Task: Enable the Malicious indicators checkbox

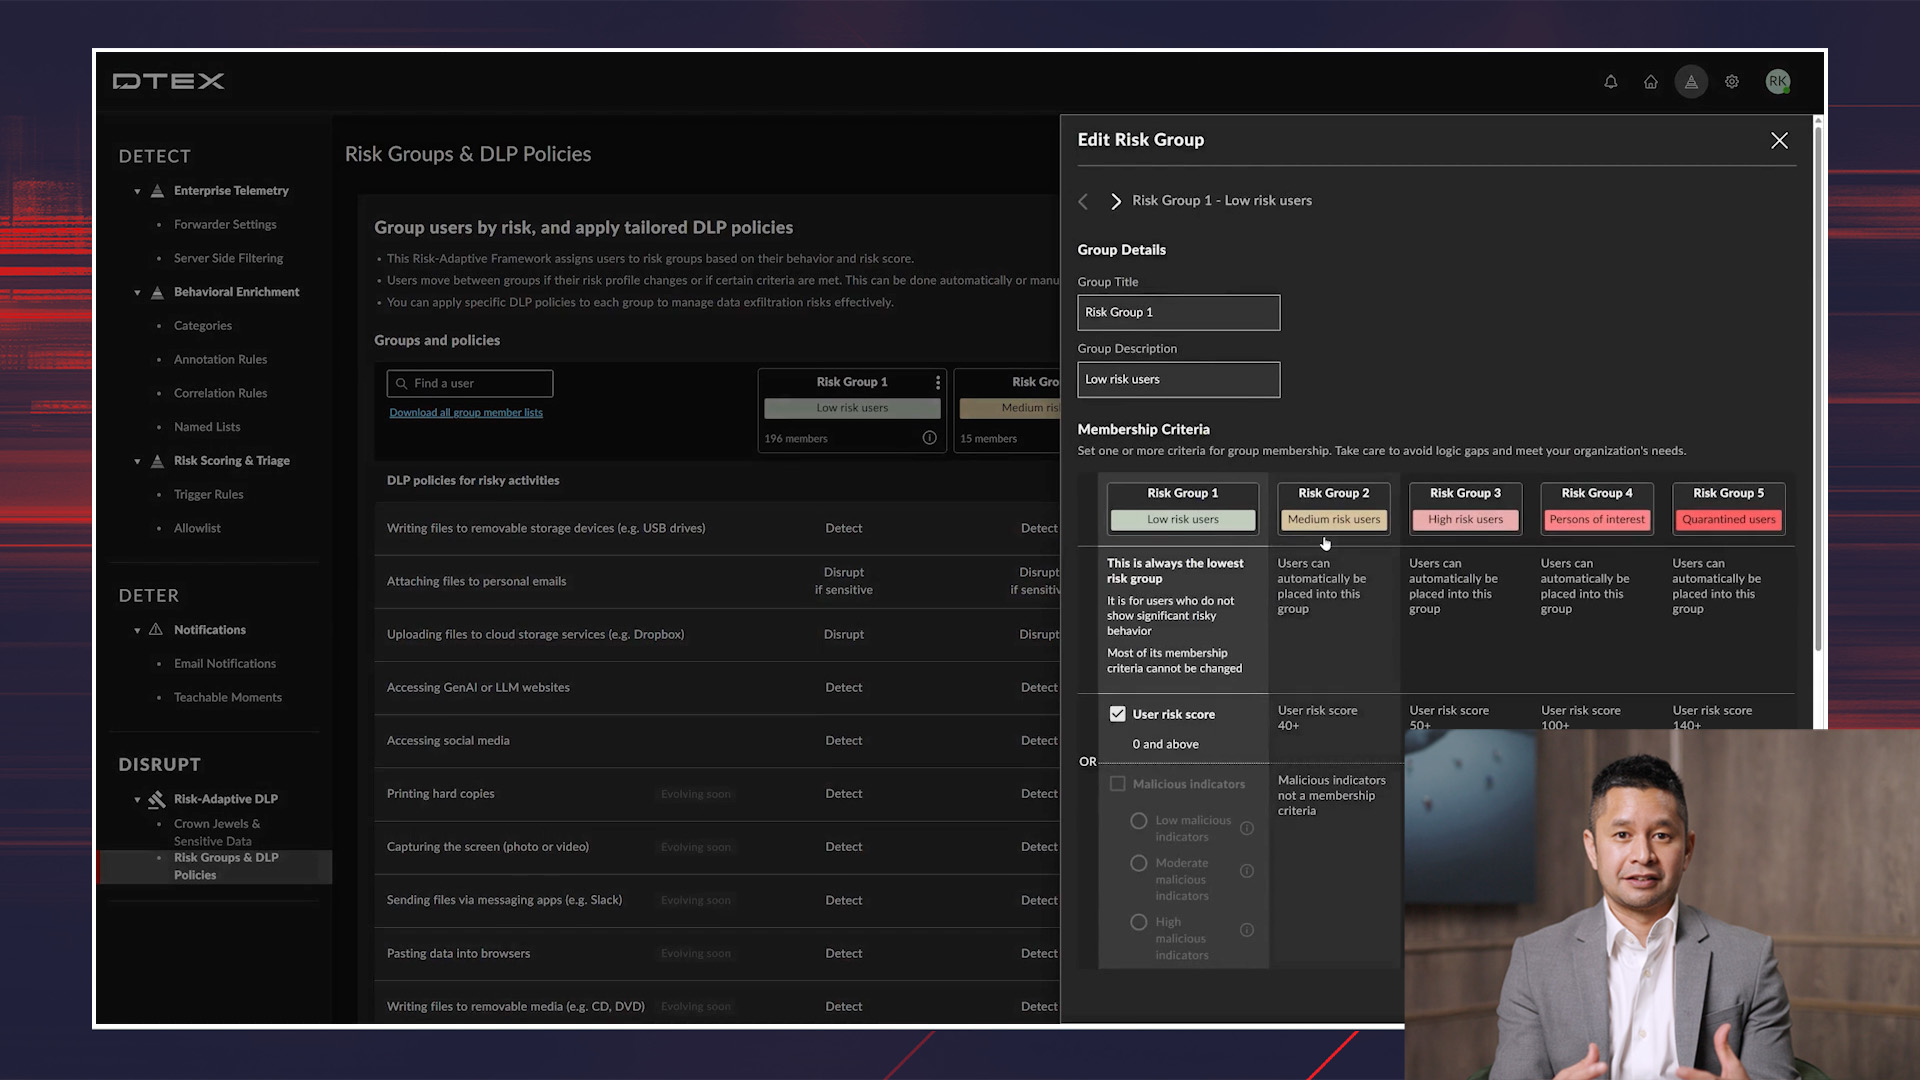Action: tap(1117, 784)
